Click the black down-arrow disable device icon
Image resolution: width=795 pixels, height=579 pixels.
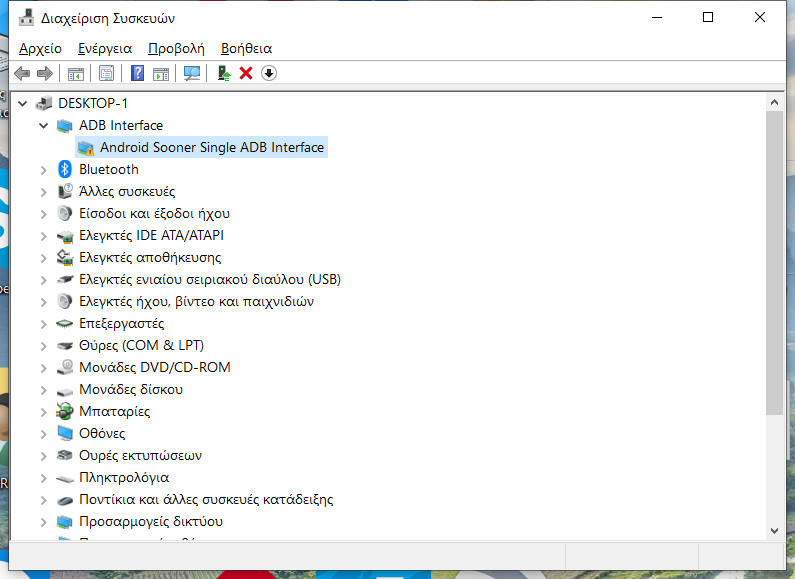(x=269, y=73)
